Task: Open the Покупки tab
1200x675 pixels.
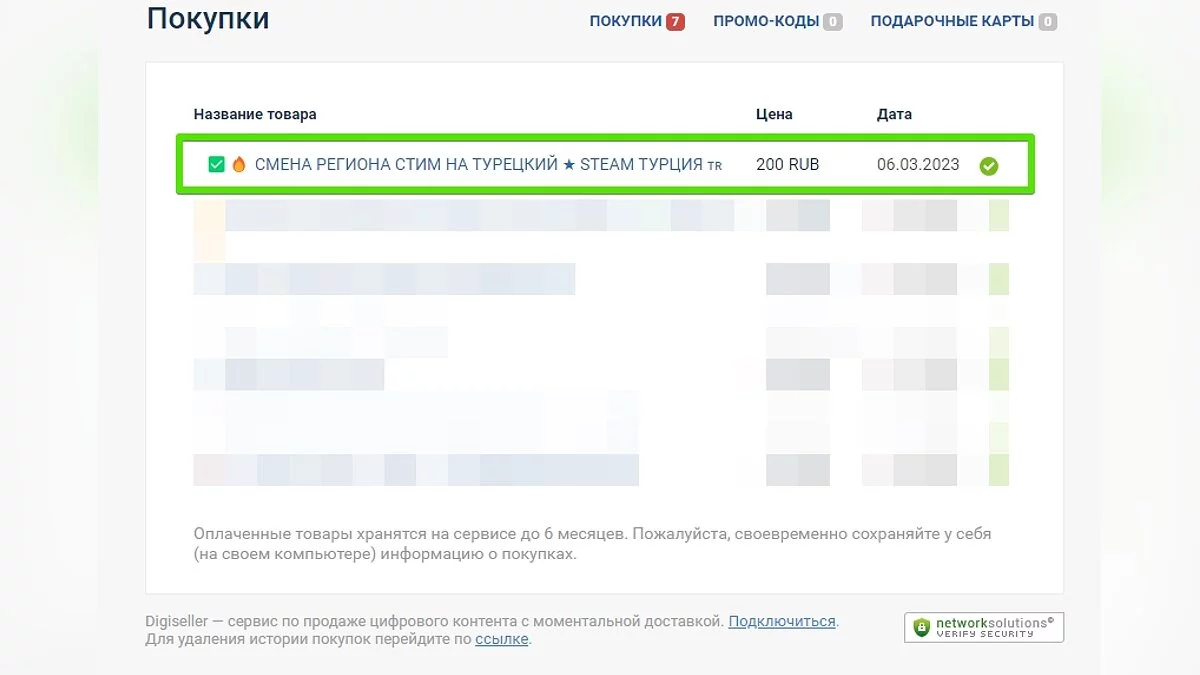Action: pos(626,21)
